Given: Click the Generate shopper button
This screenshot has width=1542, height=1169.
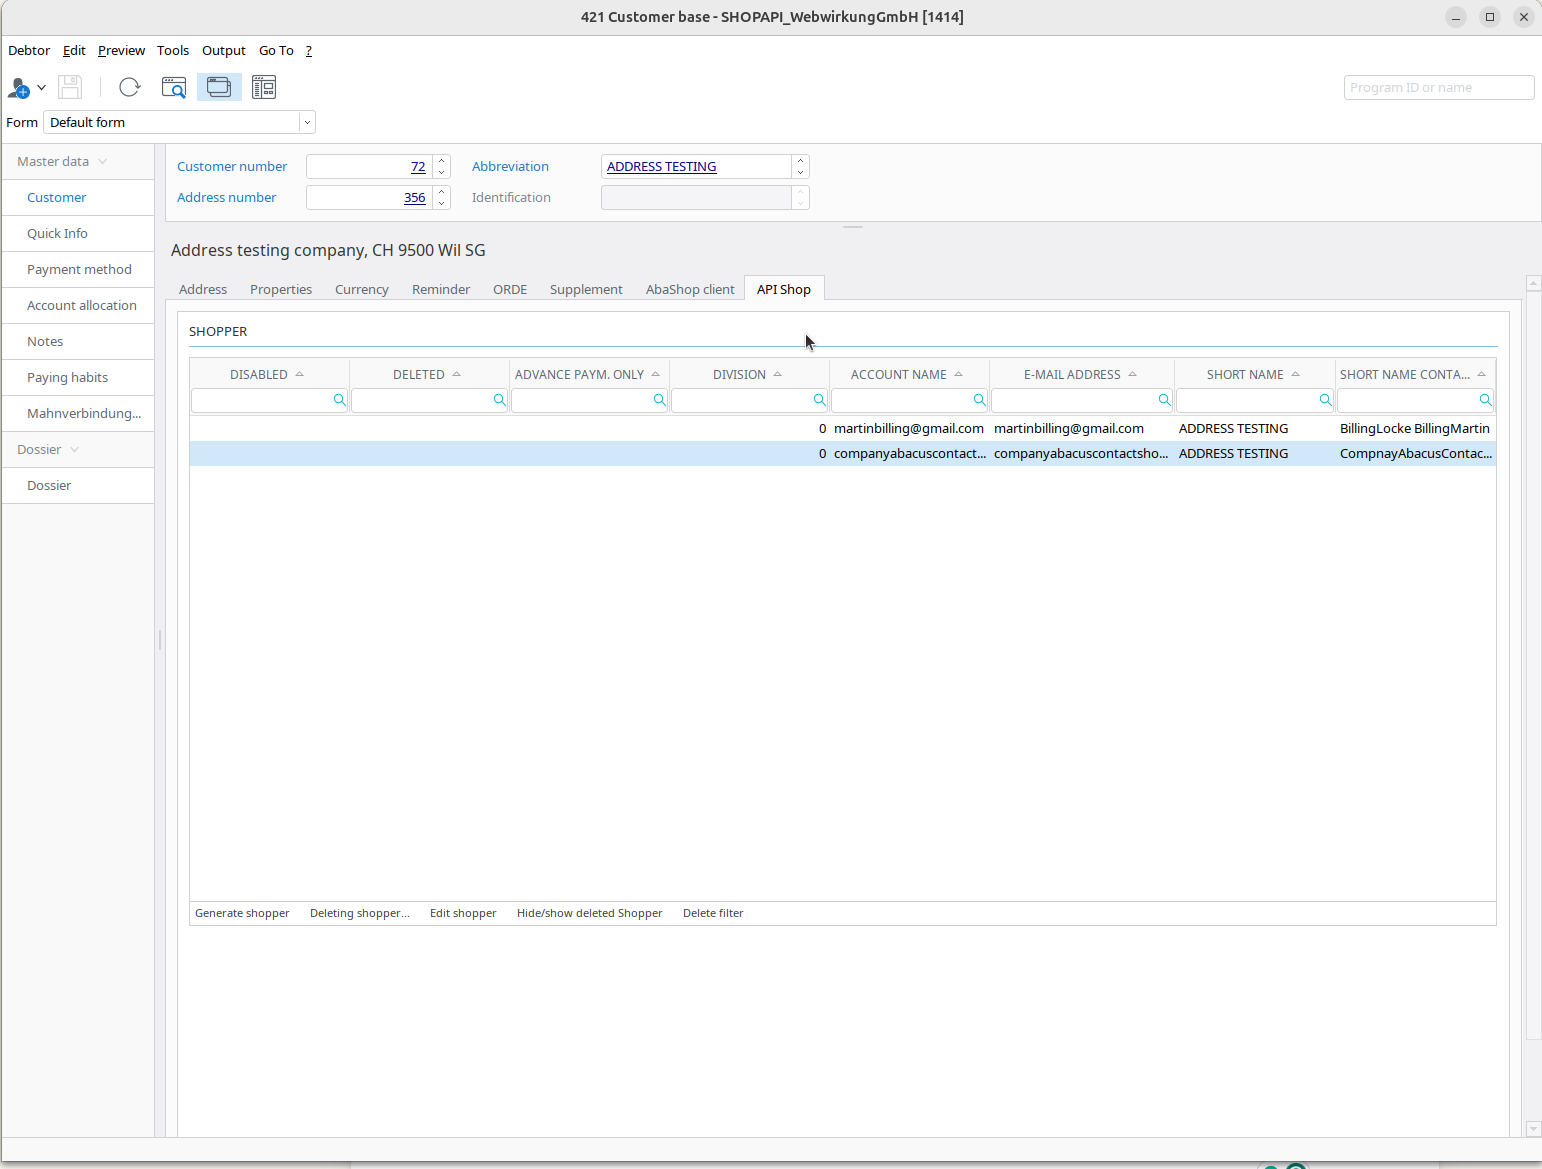Looking at the screenshot, I should pos(242,913).
